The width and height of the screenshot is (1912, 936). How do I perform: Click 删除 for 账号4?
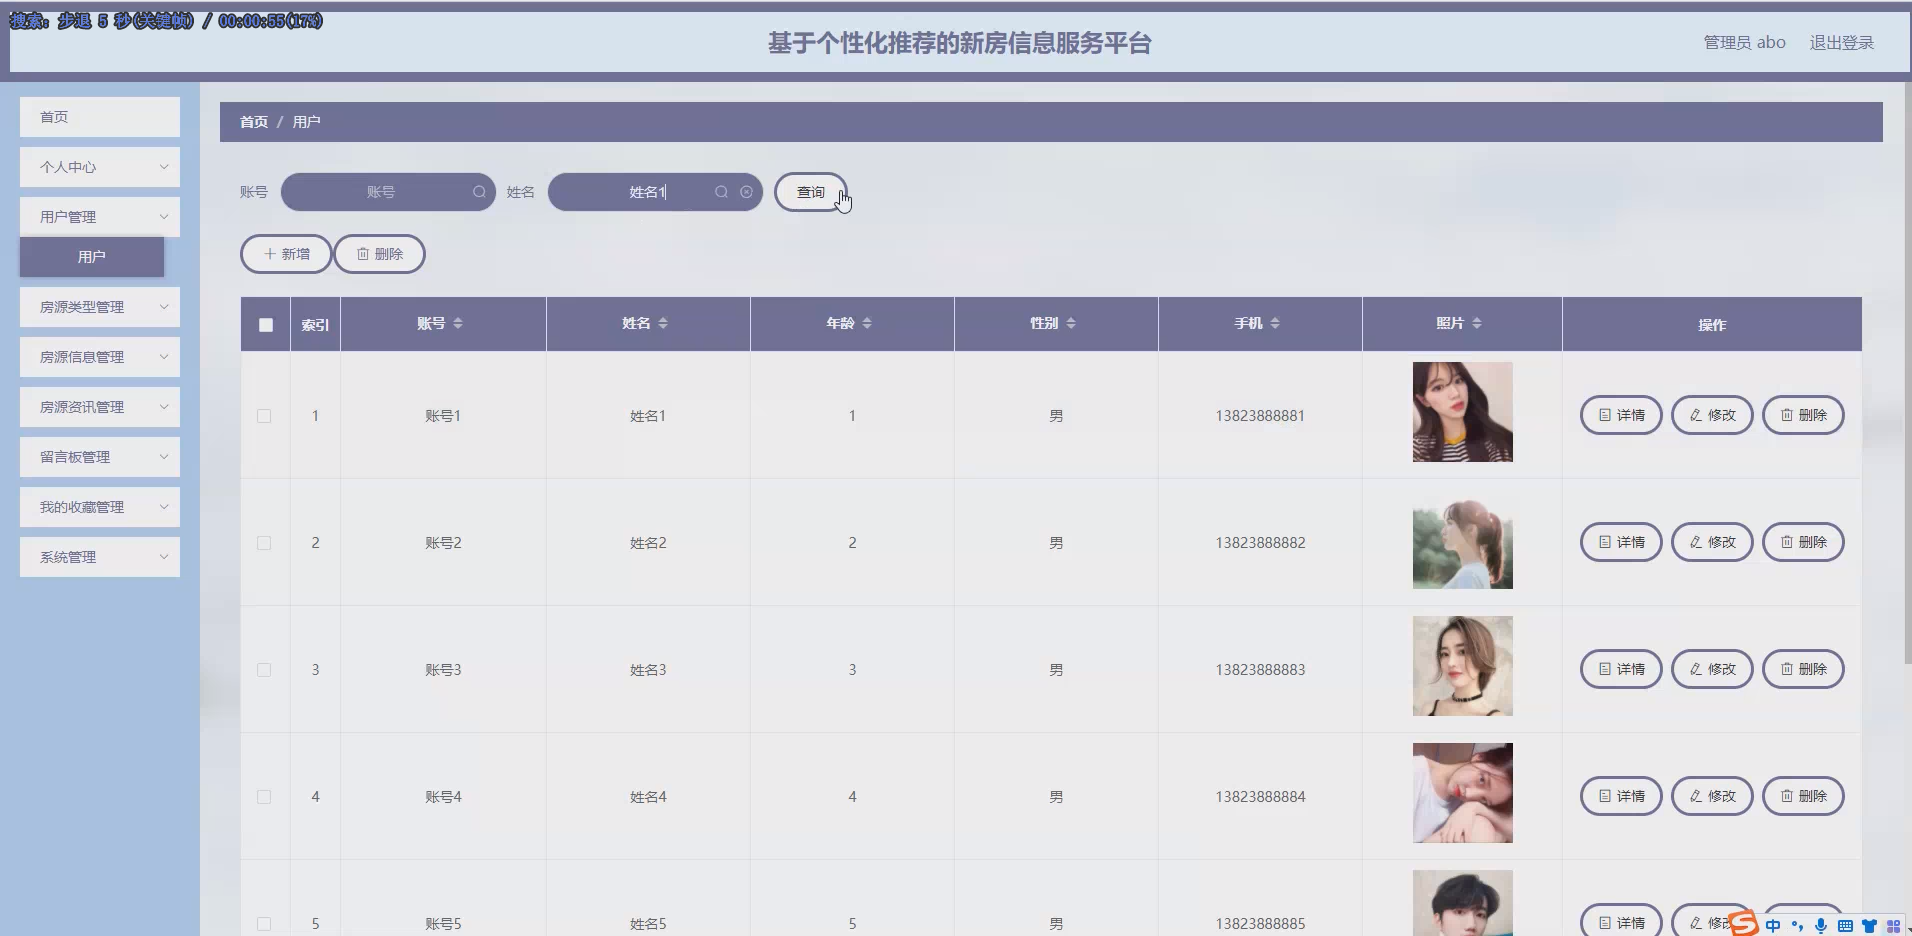point(1803,796)
